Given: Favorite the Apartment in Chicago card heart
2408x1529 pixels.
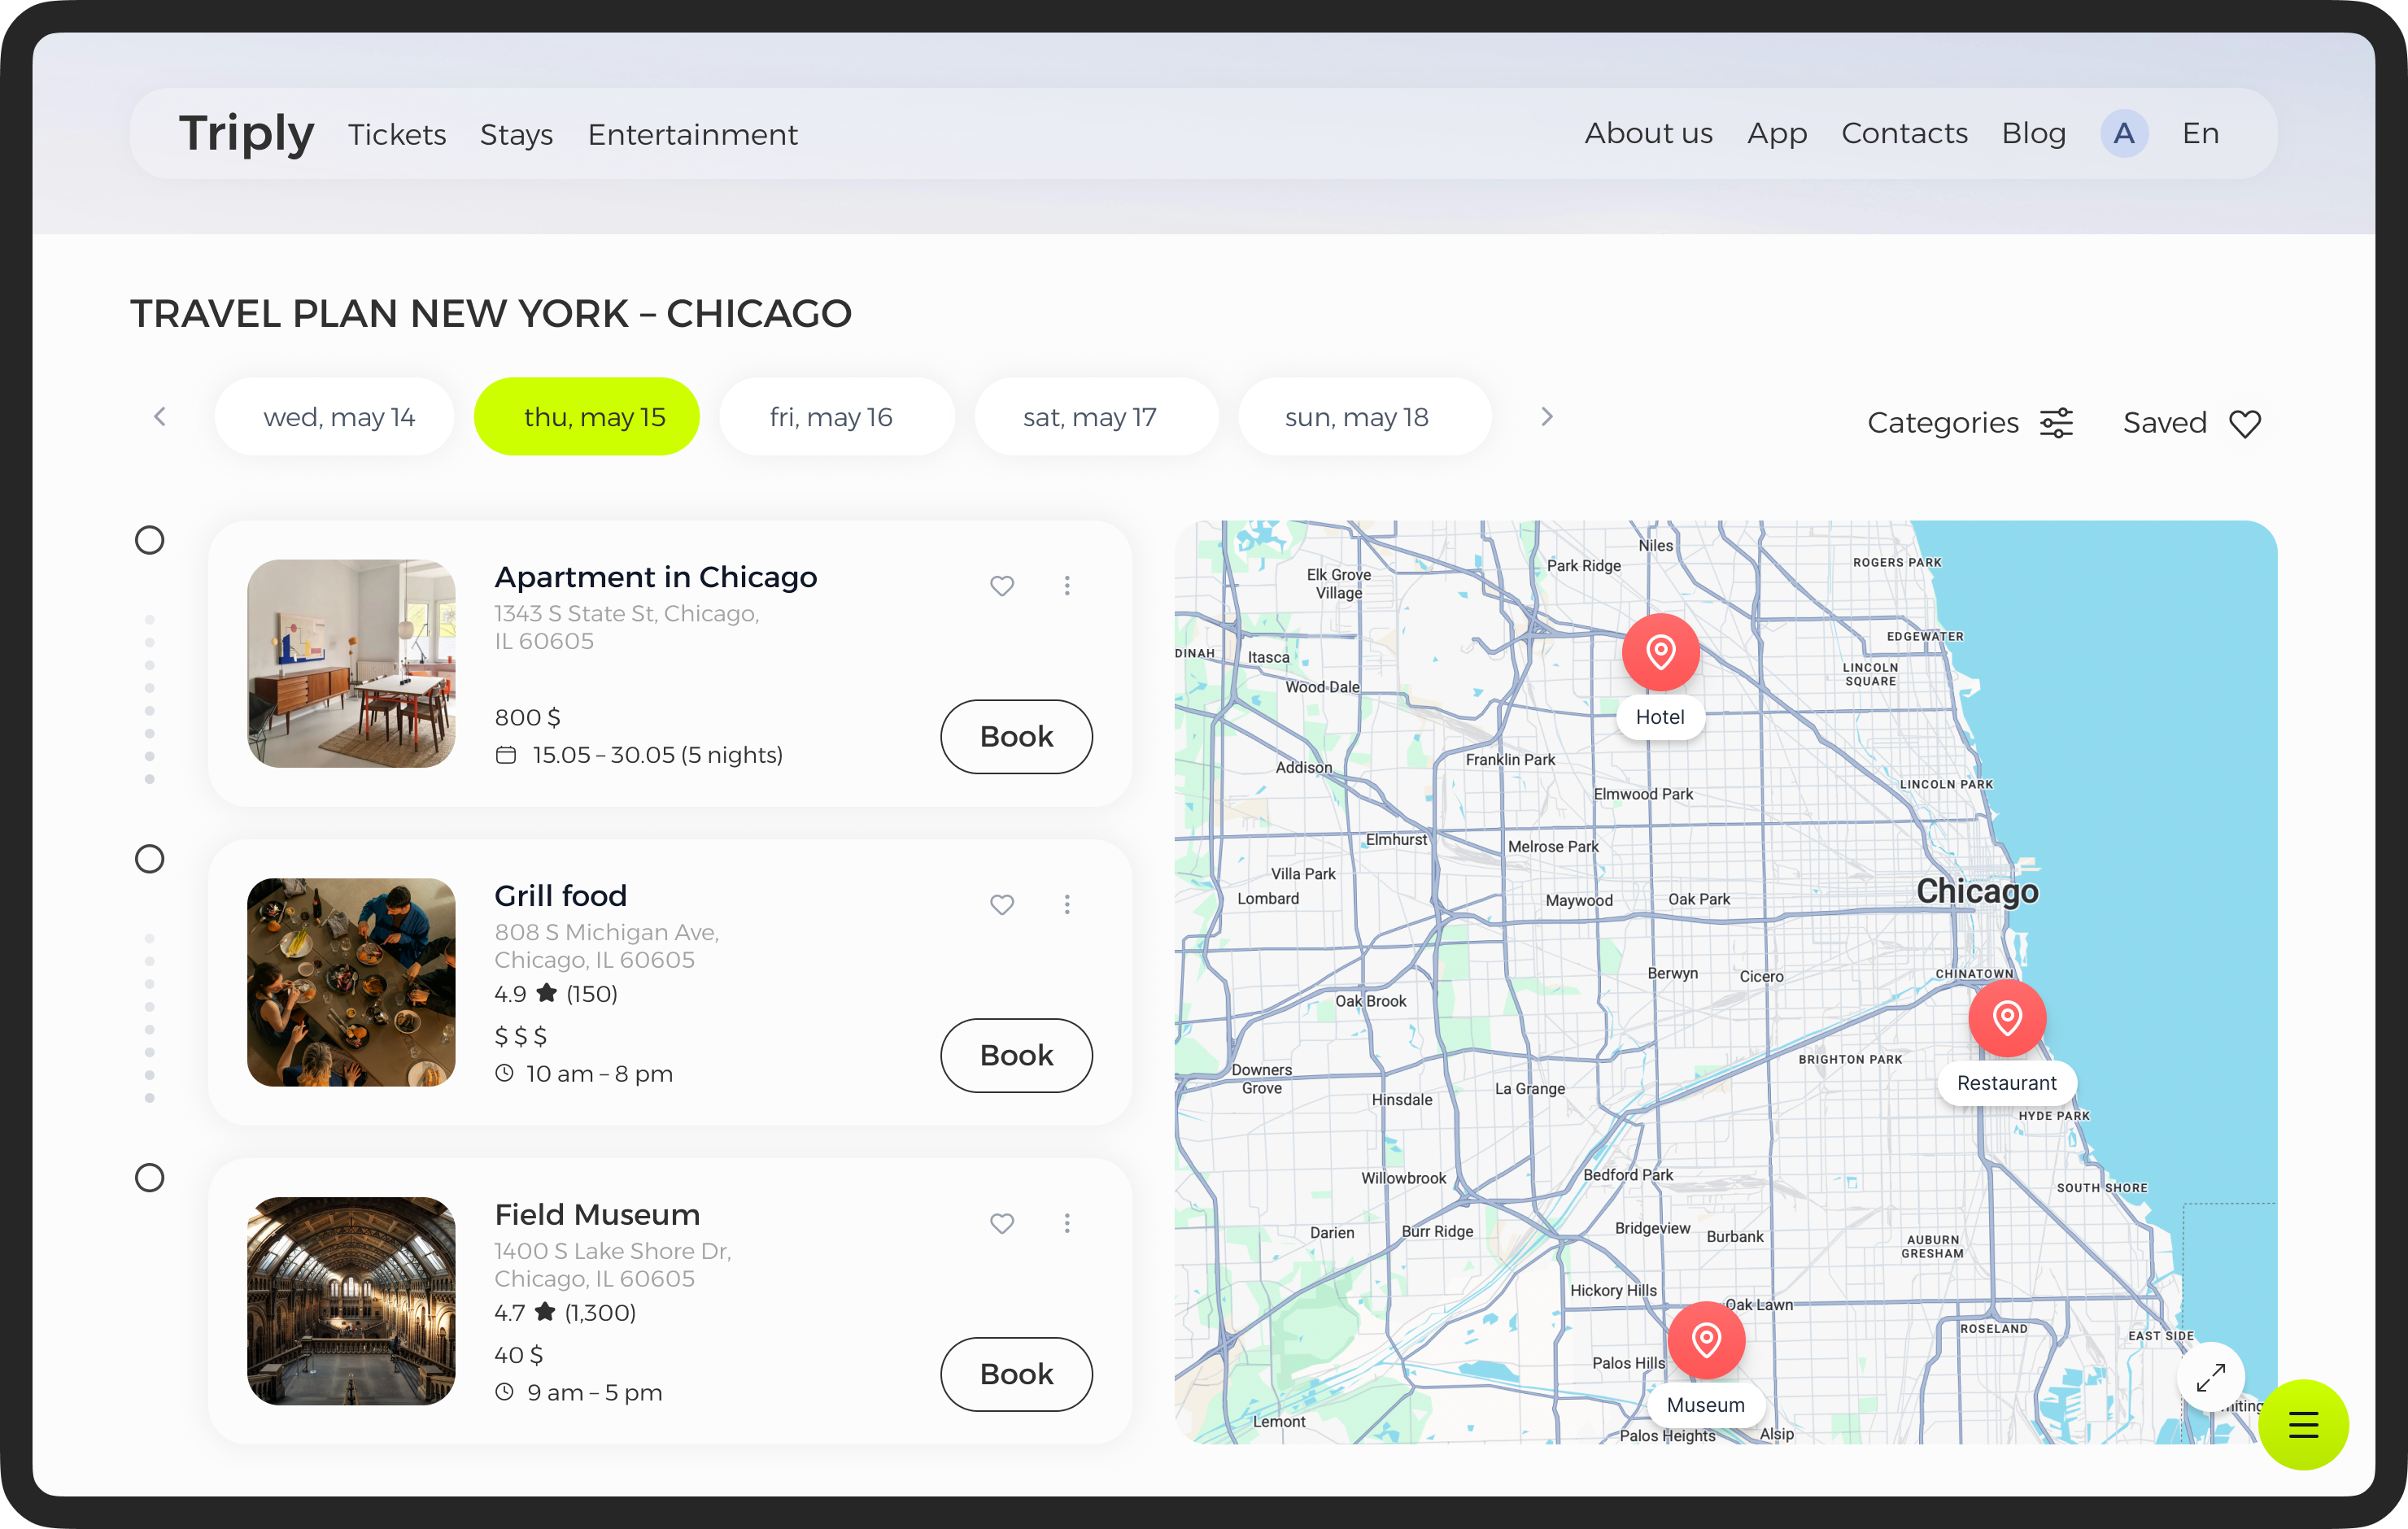Looking at the screenshot, I should click(1002, 586).
